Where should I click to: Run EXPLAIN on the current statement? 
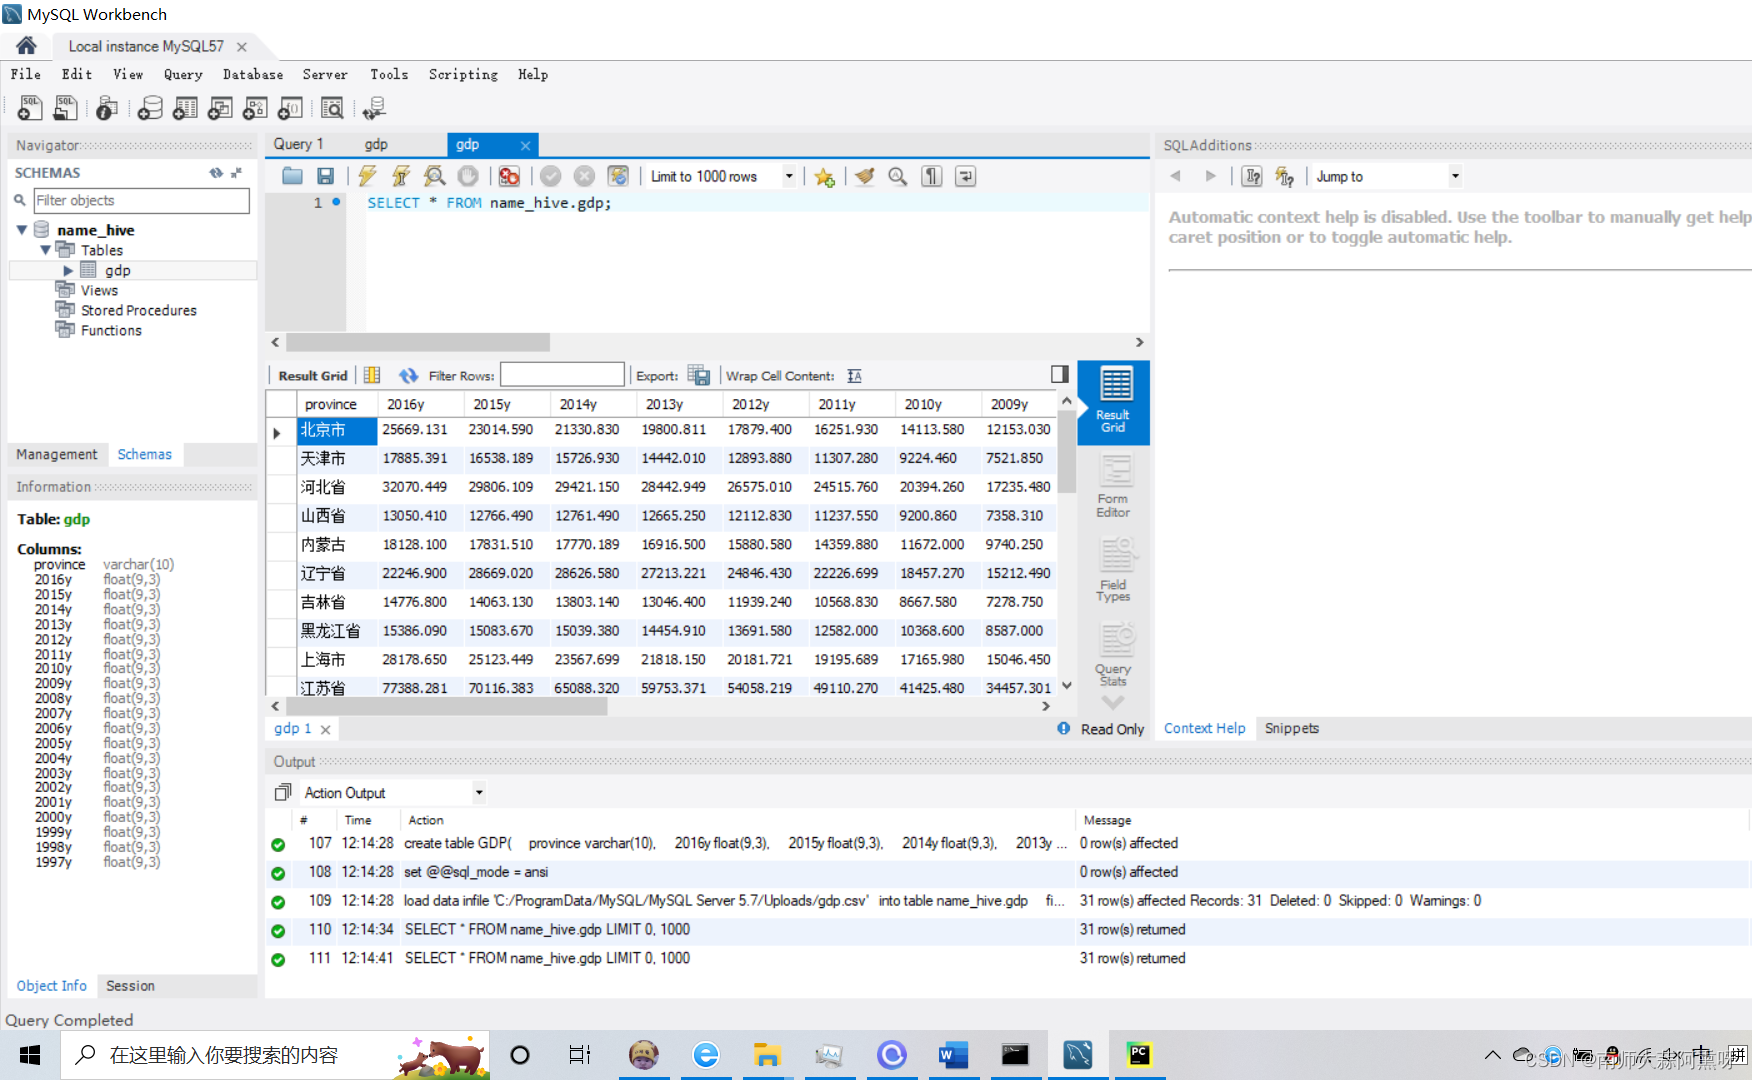(x=434, y=176)
